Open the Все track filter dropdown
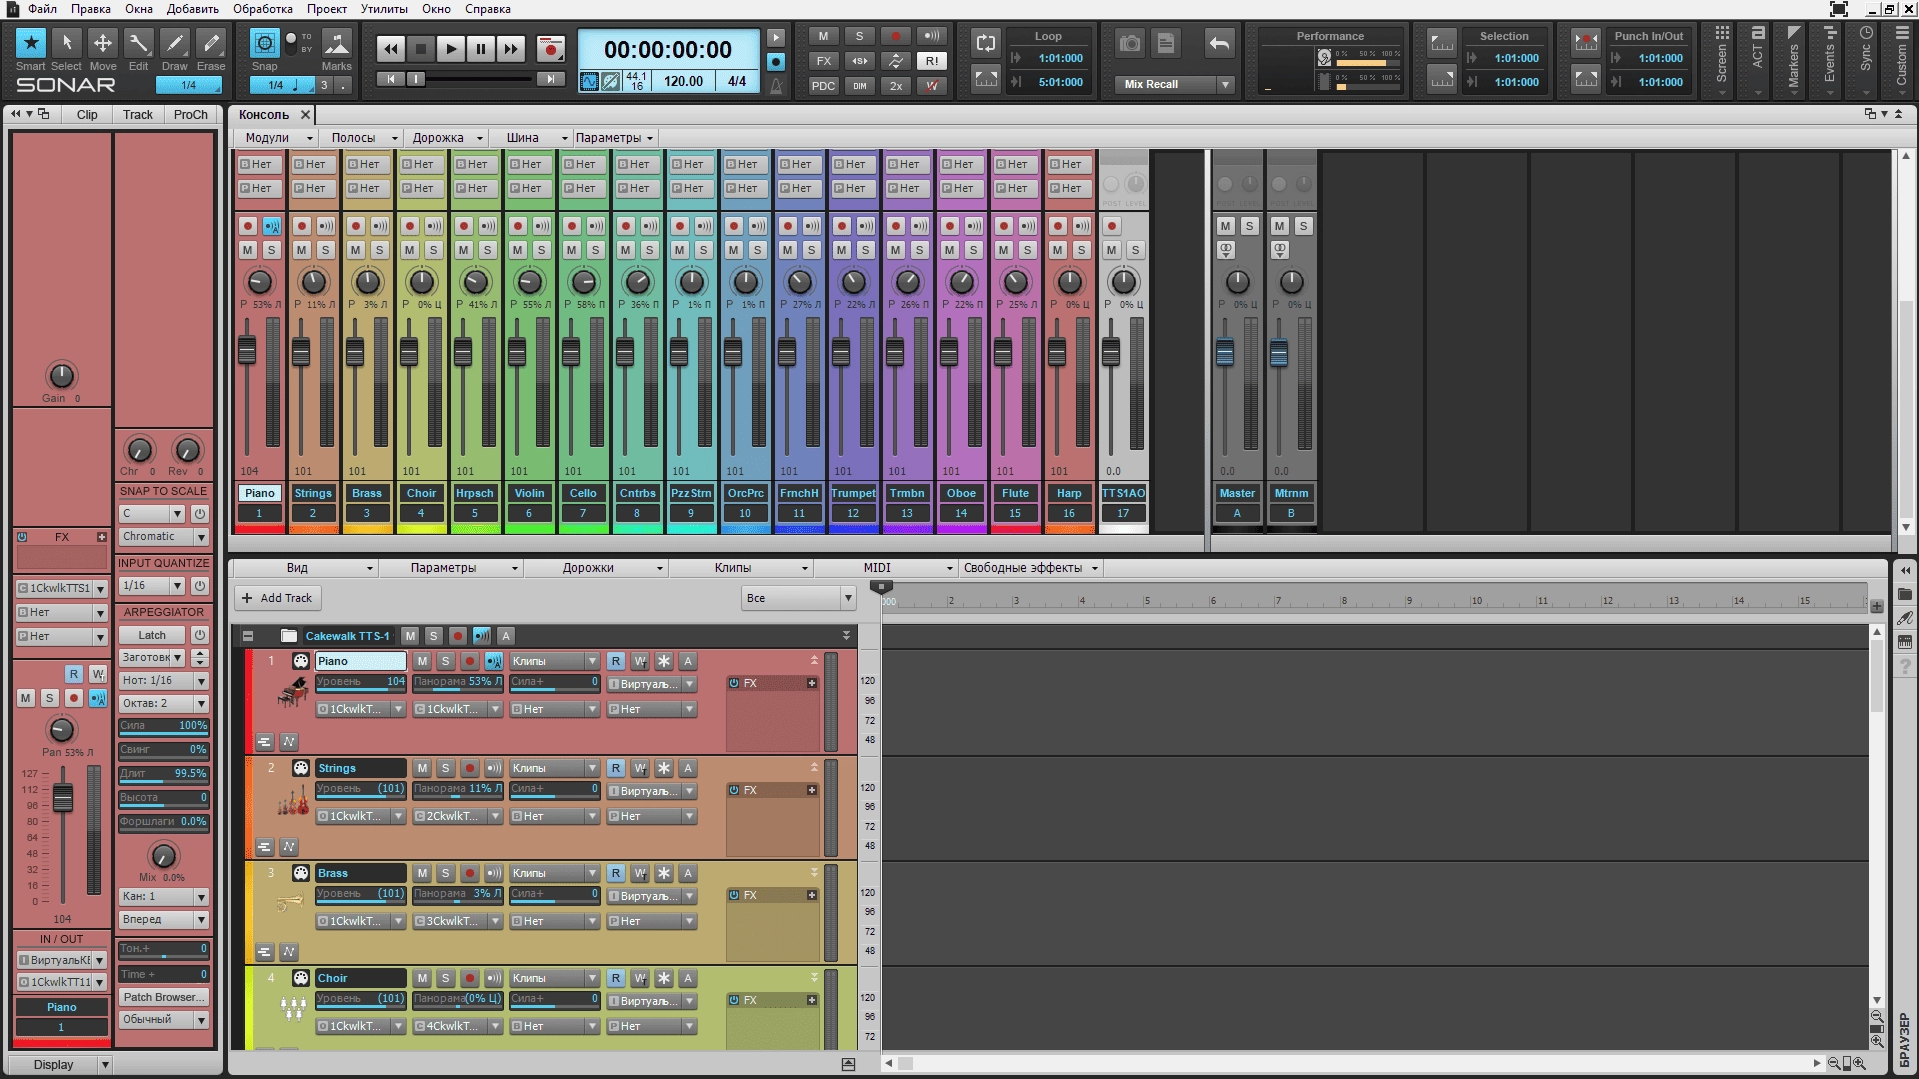The width and height of the screenshot is (1919, 1079). pos(798,598)
